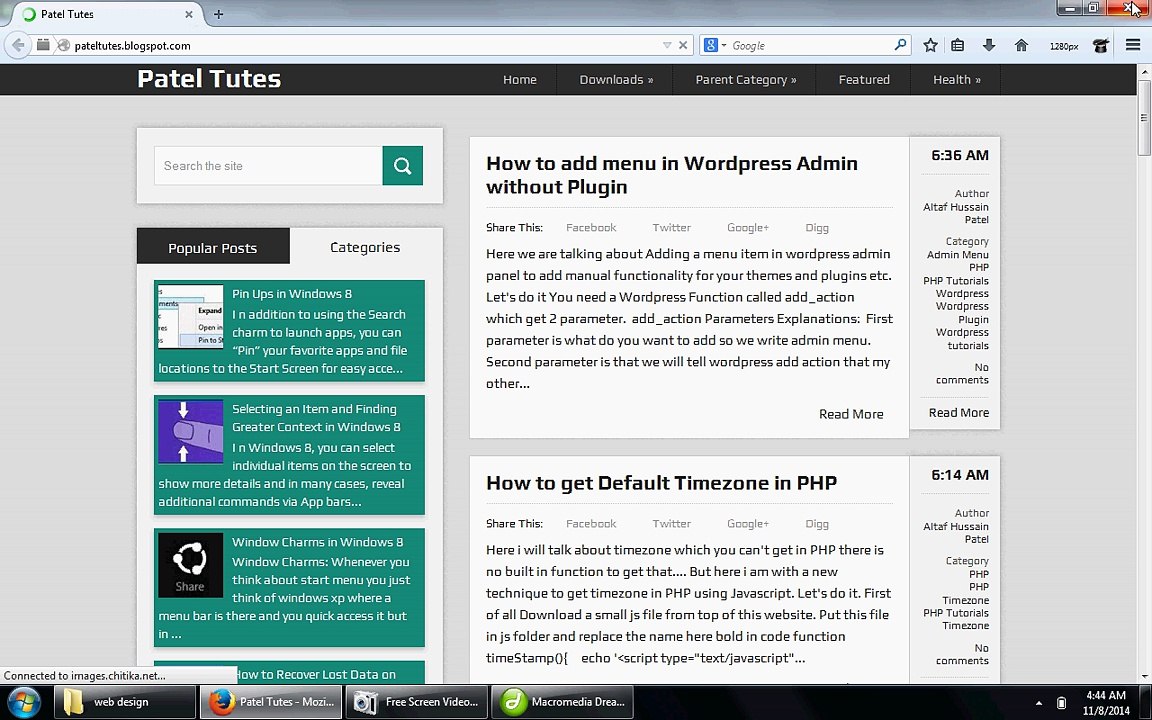Expand the Parent Category menu
1152x720 pixels.
coord(745,79)
